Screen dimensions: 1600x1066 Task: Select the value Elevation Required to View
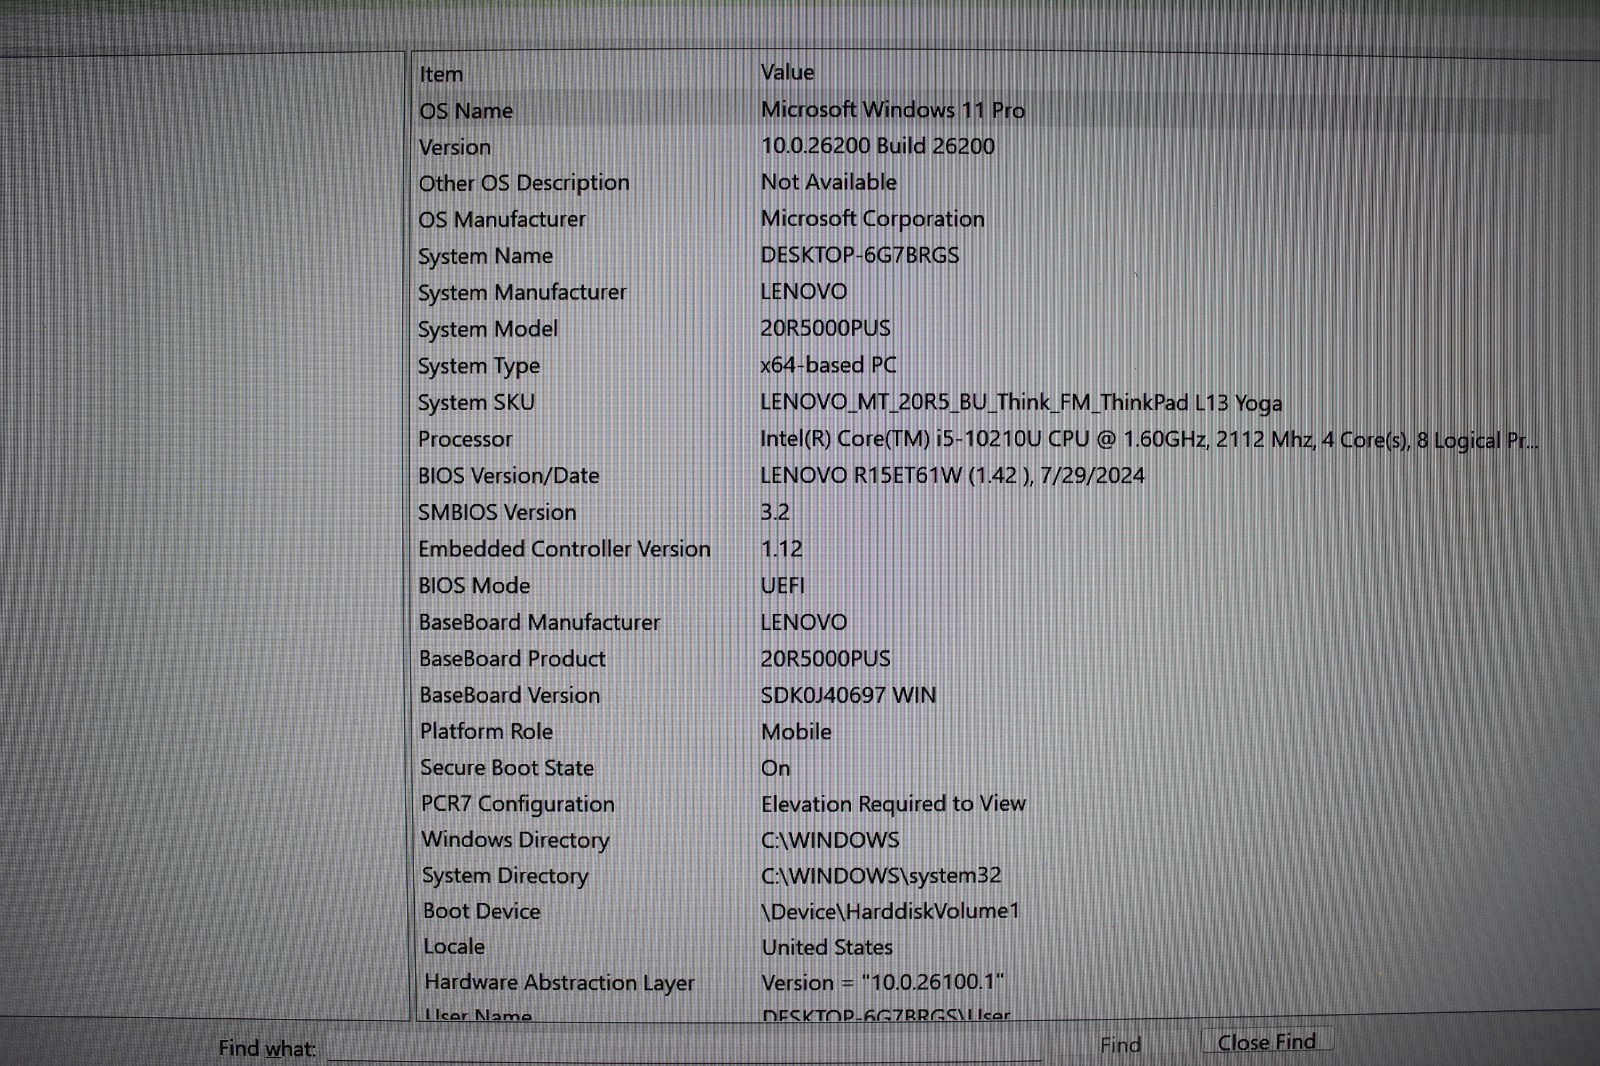tap(893, 804)
